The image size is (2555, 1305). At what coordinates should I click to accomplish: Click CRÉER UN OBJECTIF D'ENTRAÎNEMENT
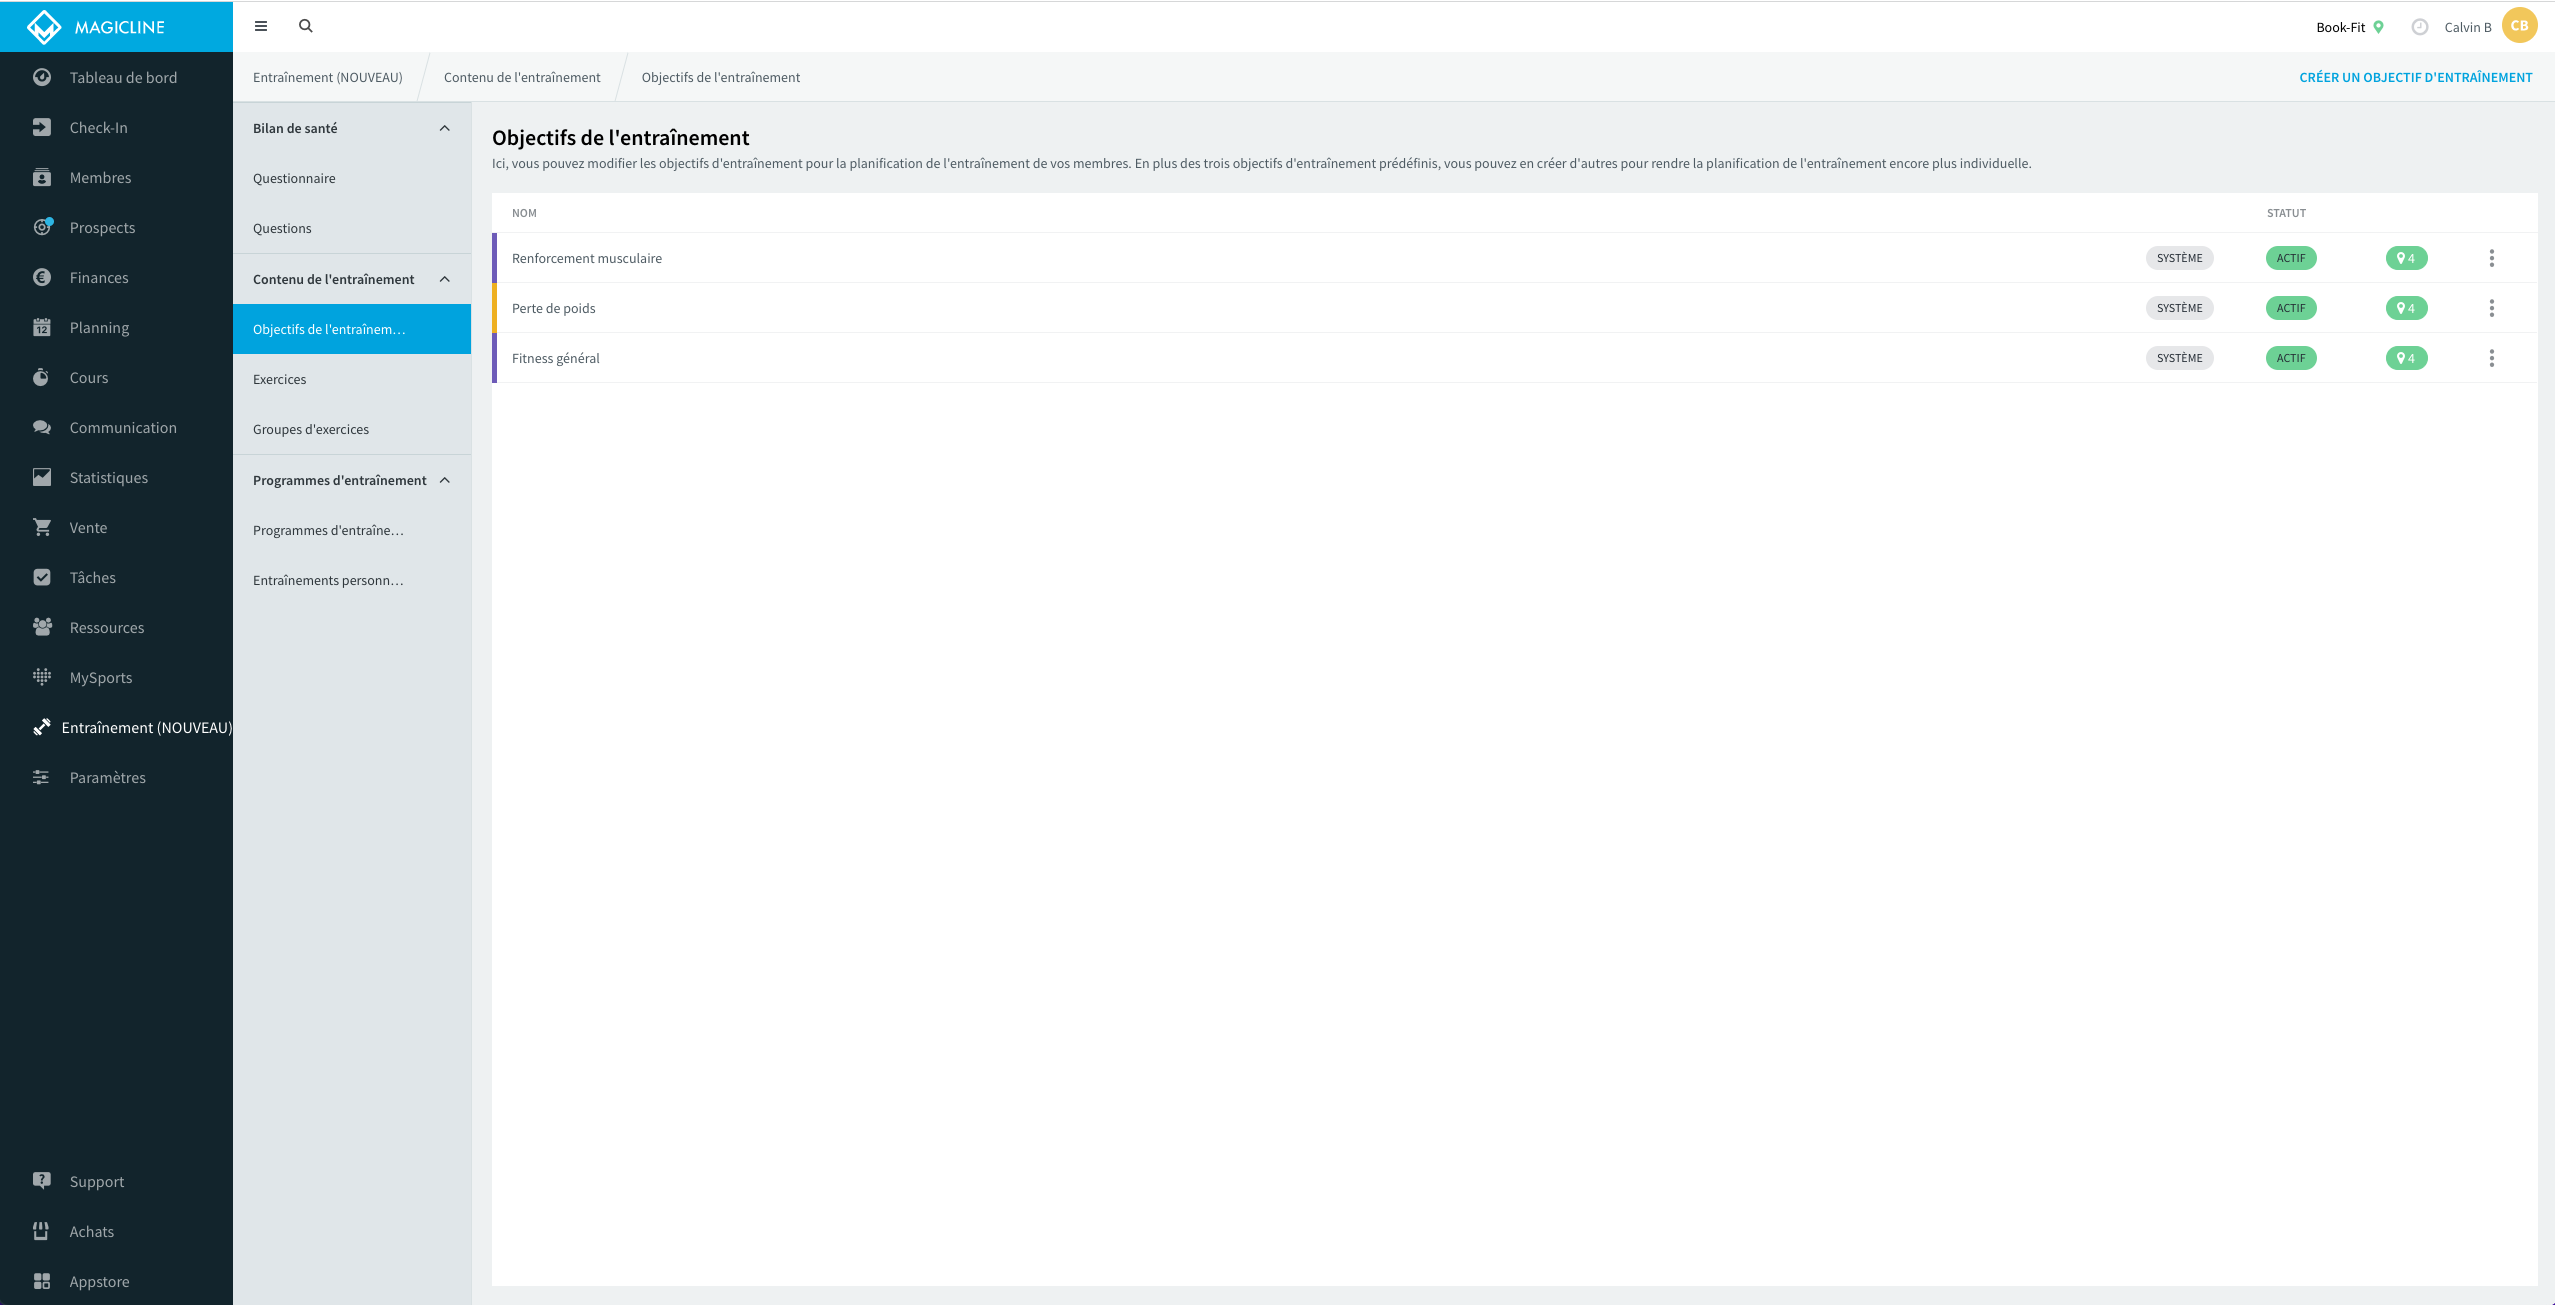[2415, 77]
